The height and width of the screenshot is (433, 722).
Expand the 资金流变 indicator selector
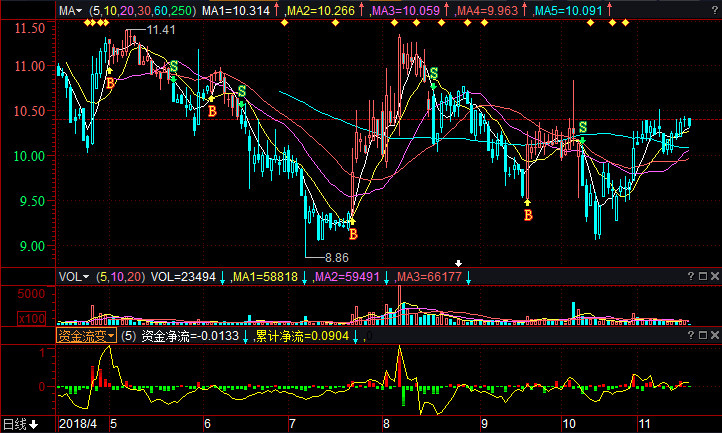click(x=85, y=336)
